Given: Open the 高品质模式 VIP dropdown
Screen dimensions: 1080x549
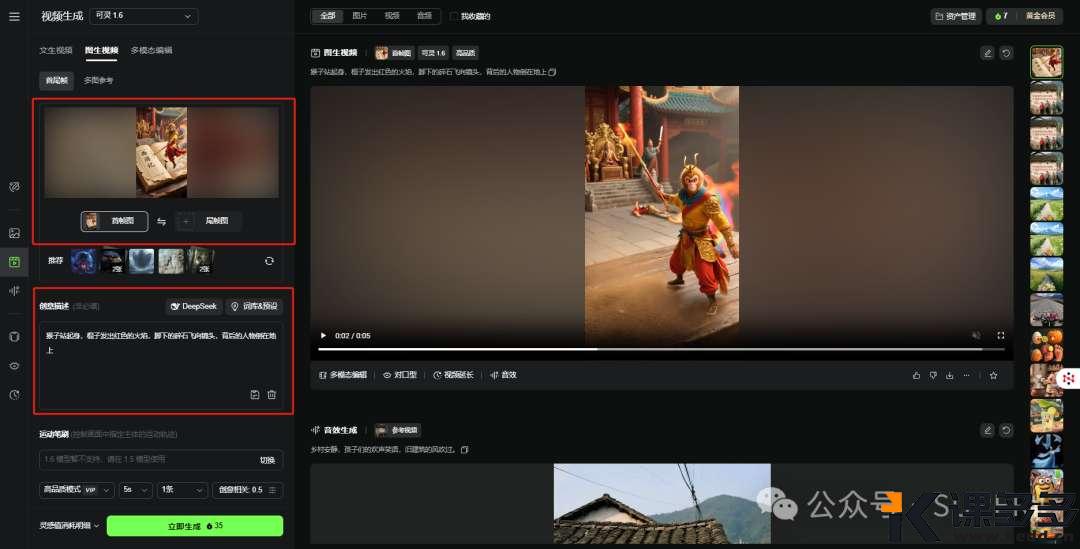Looking at the screenshot, I should point(75,490).
